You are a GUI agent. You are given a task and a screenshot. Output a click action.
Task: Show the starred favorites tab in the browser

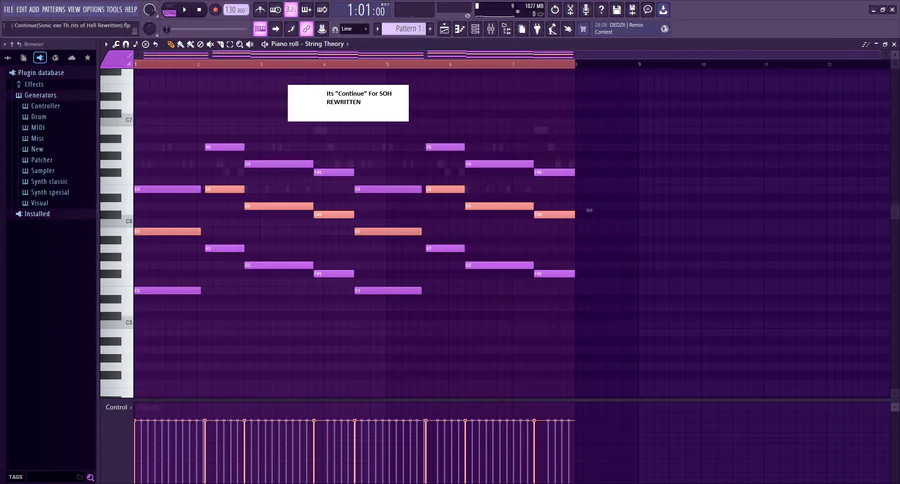click(x=87, y=57)
